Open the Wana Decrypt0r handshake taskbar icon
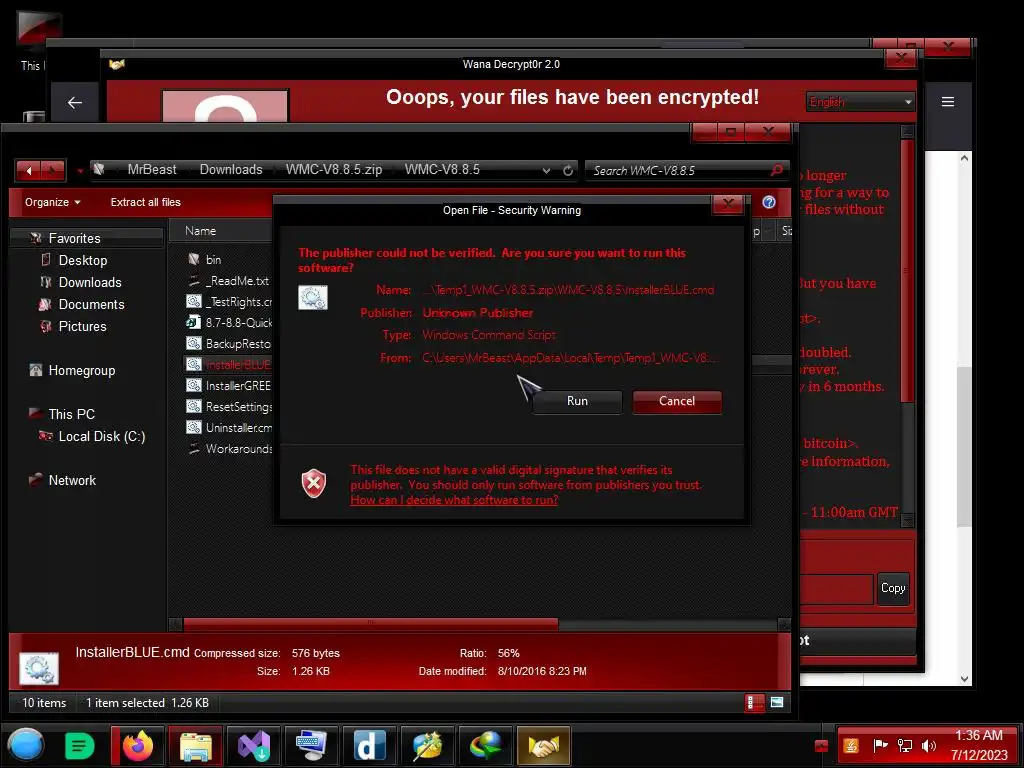The height and width of the screenshot is (768, 1024). coord(543,746)
